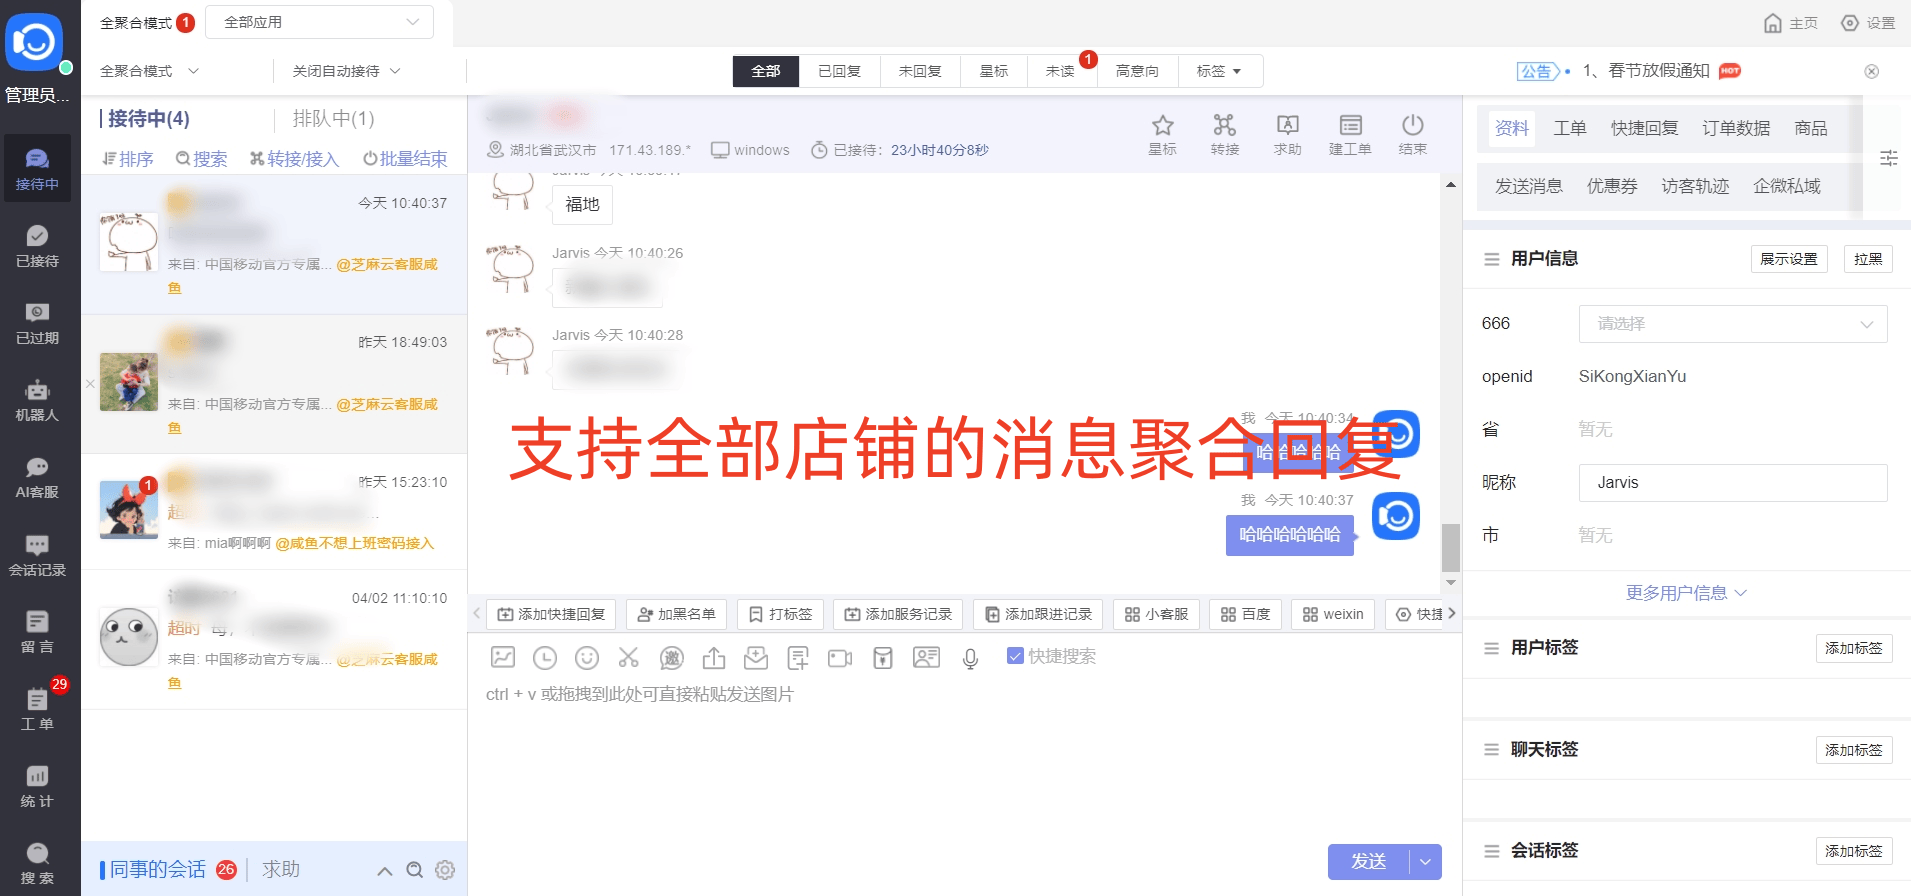Open the 全部应用 dropdown
This screenshot has width=1911, height=896.
coord(319,22)
